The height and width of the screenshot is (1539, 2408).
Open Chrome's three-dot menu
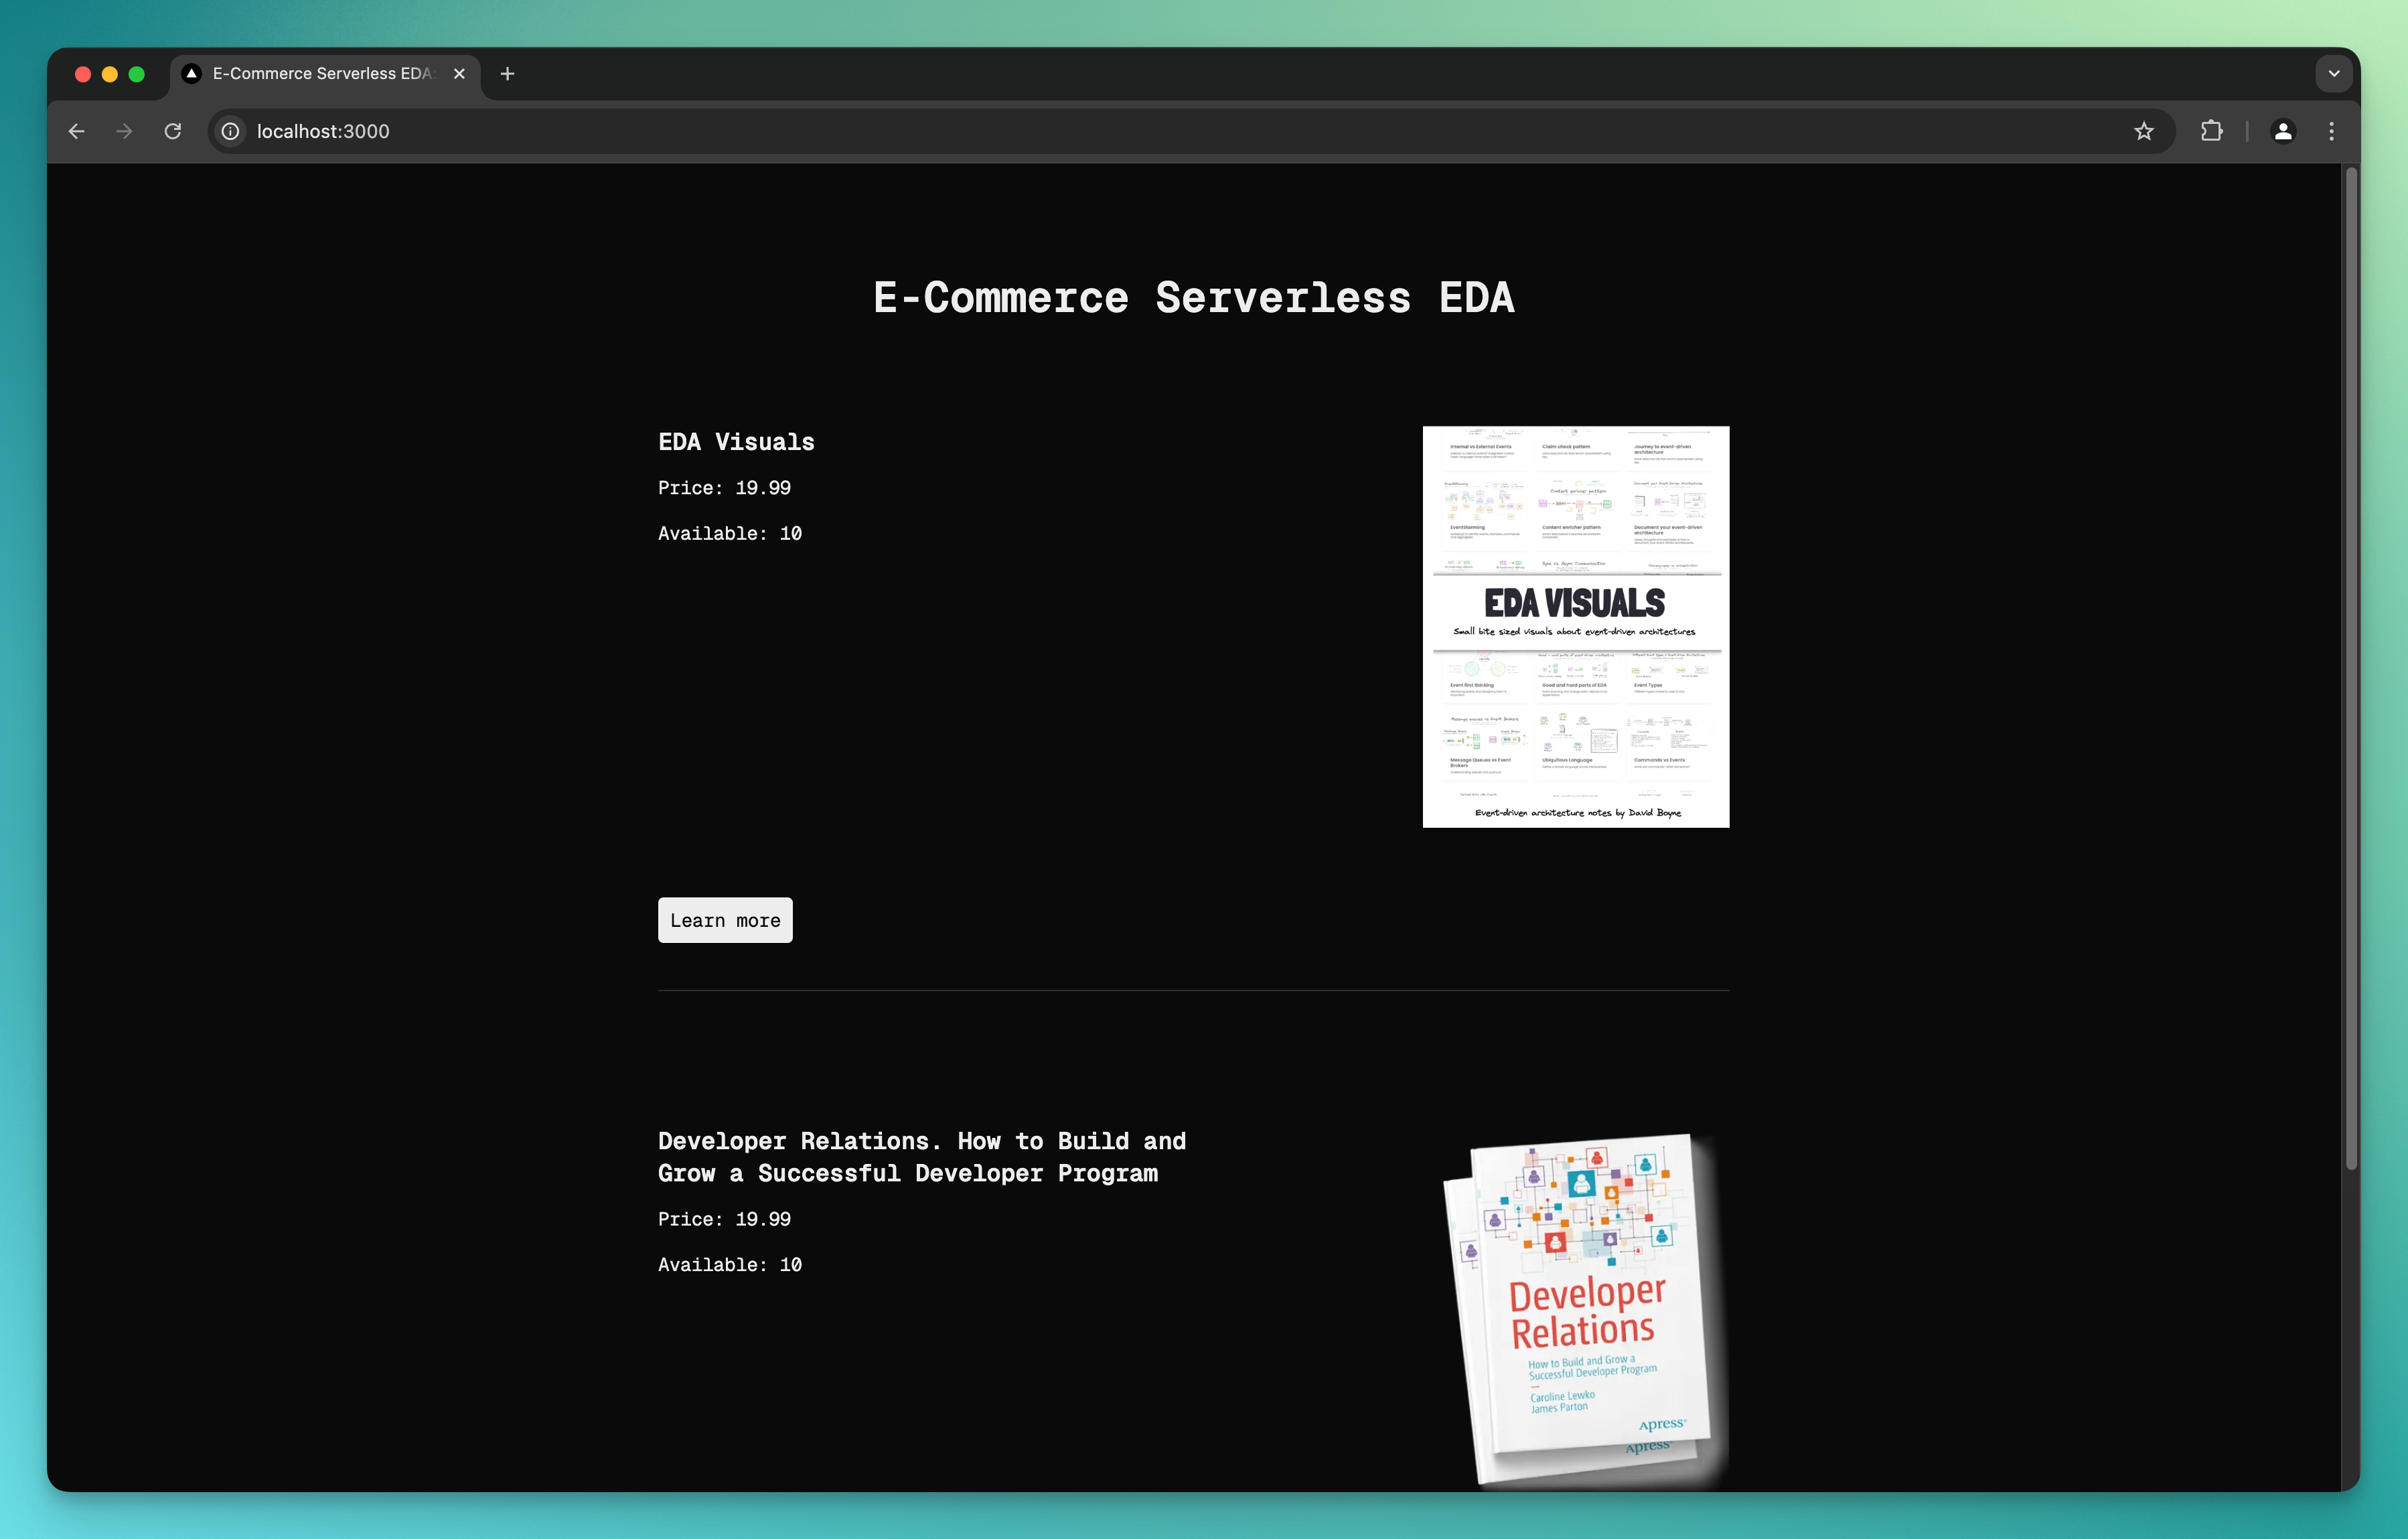[2331, 131]
